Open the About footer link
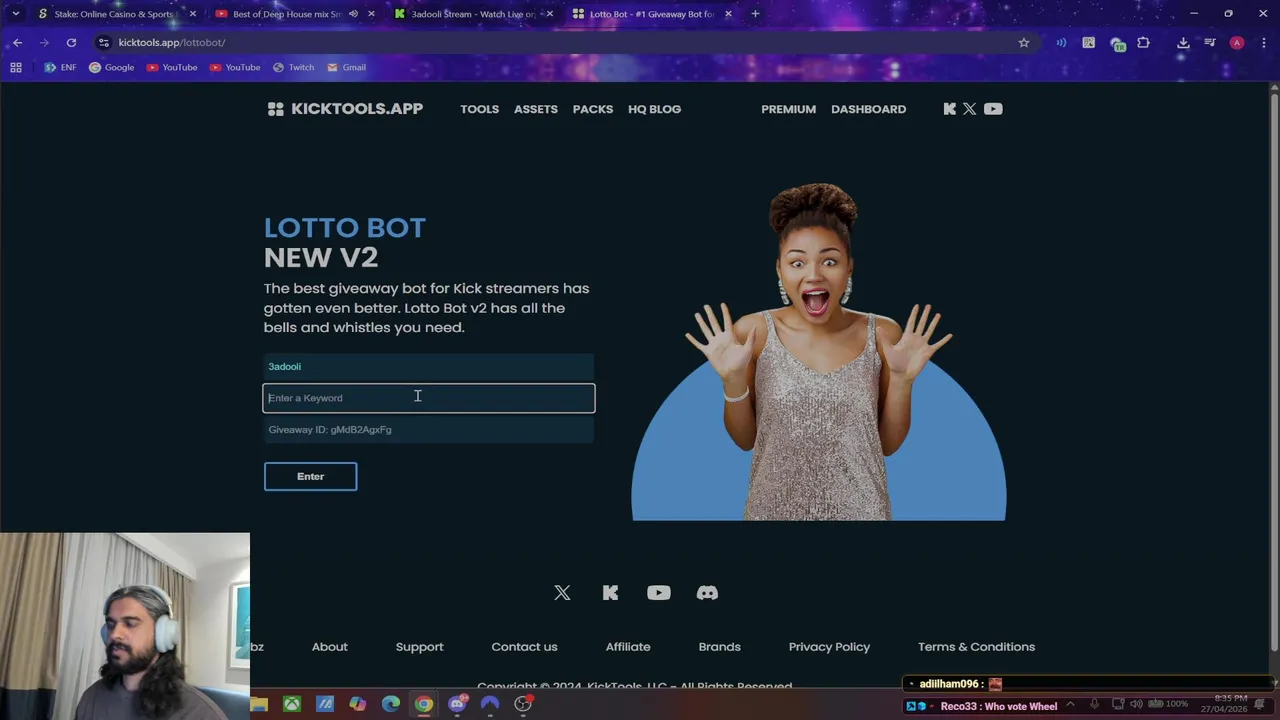Screen dimensions: 1280x720 pos(329,647)
